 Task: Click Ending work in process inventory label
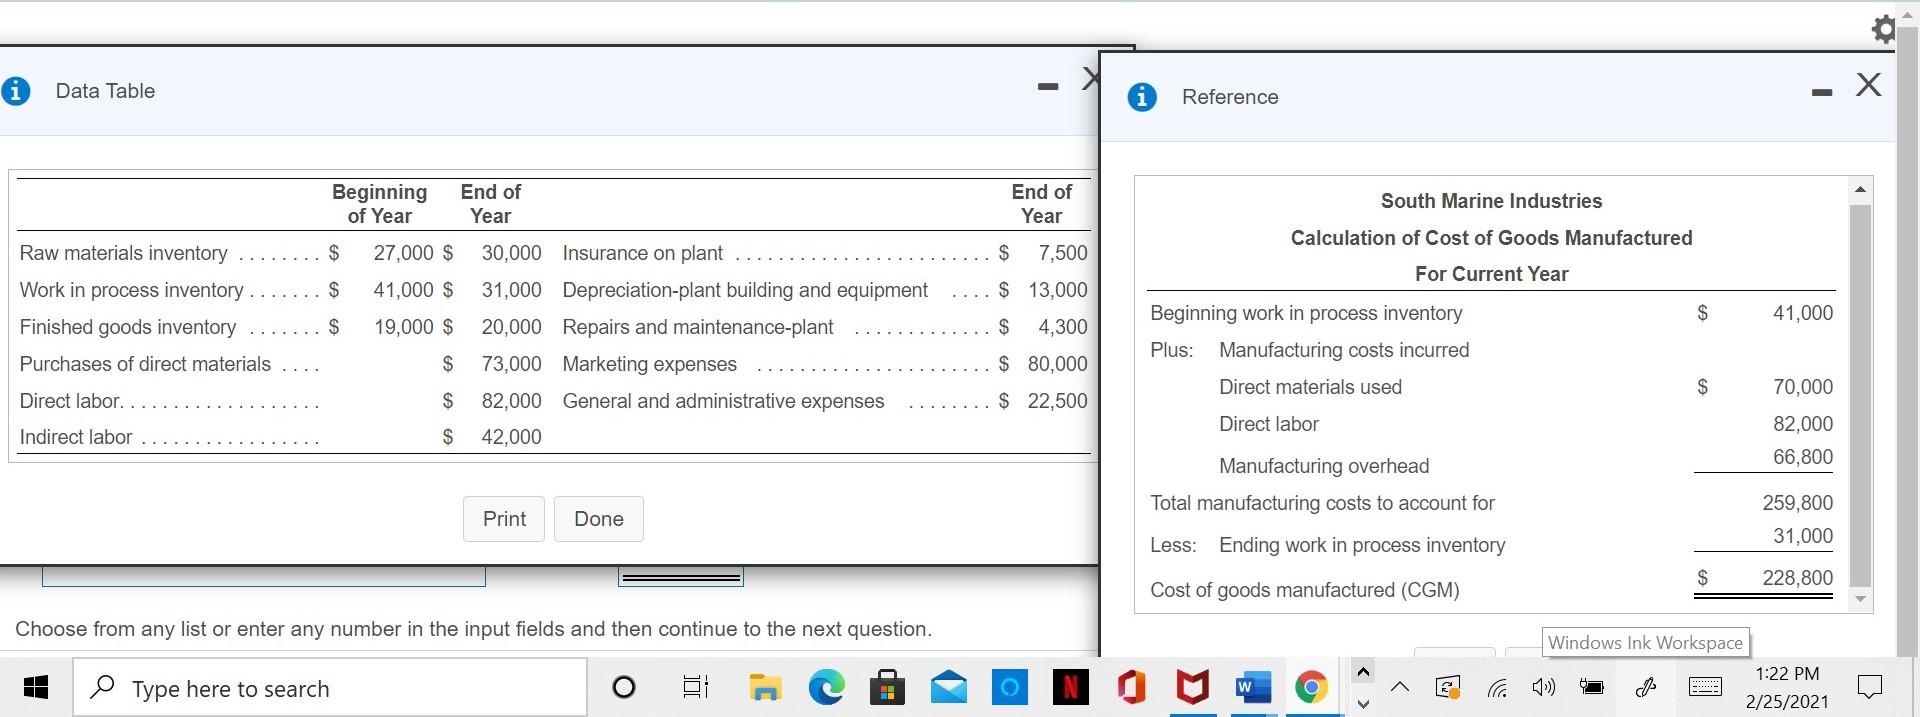[1362, 545]
